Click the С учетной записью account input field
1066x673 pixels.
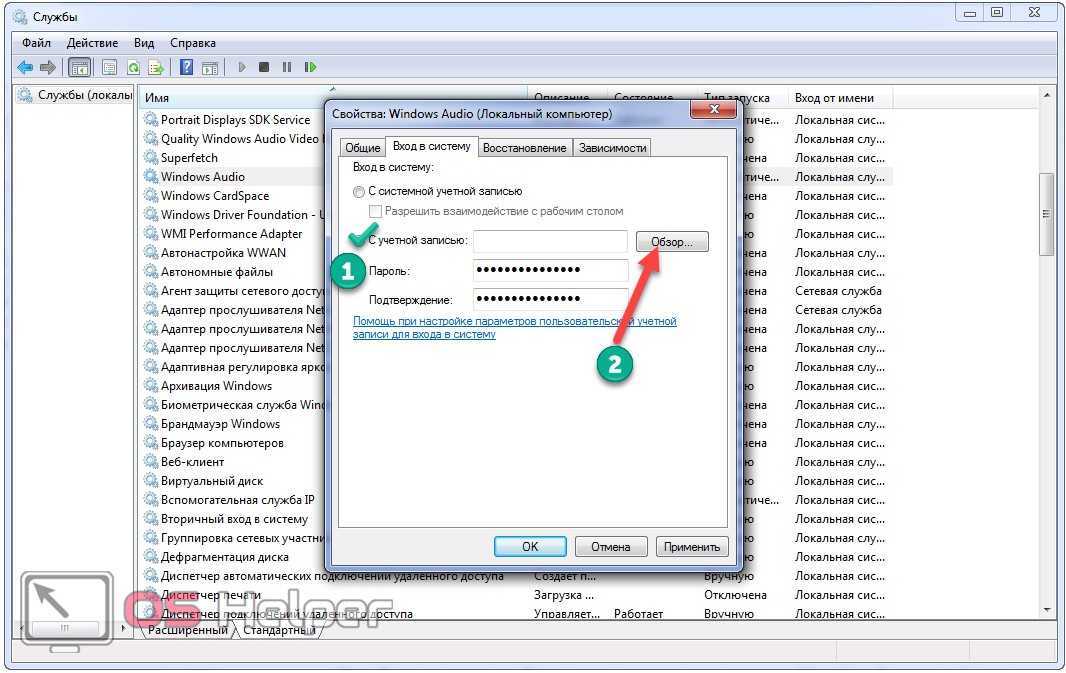click(550, 241)
